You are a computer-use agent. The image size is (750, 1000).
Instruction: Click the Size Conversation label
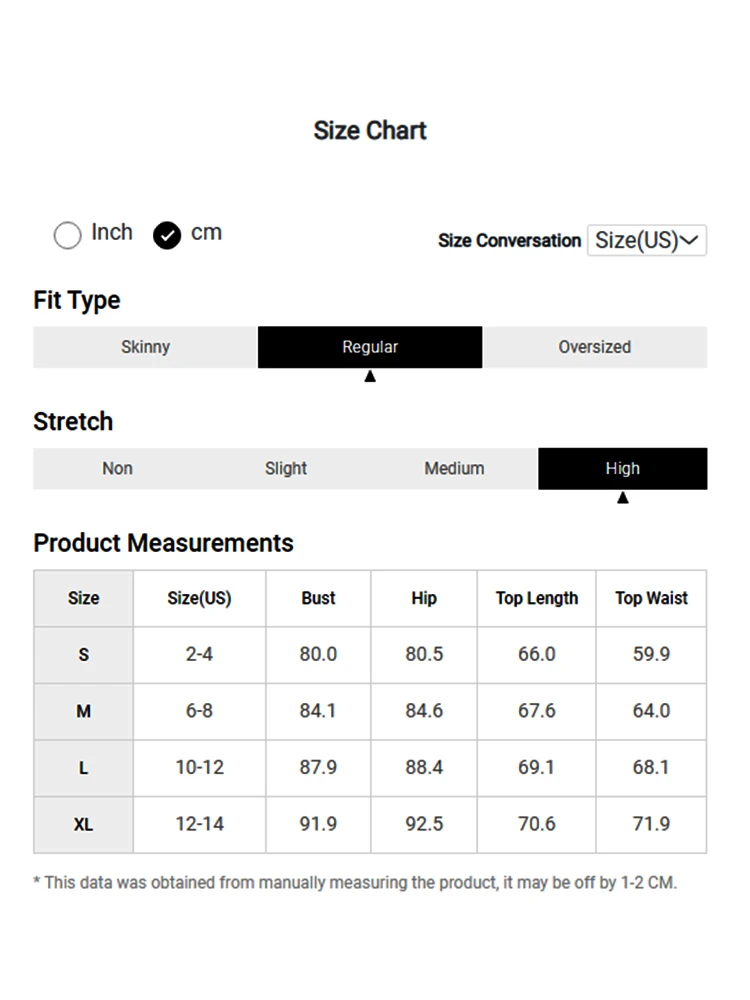510,240
